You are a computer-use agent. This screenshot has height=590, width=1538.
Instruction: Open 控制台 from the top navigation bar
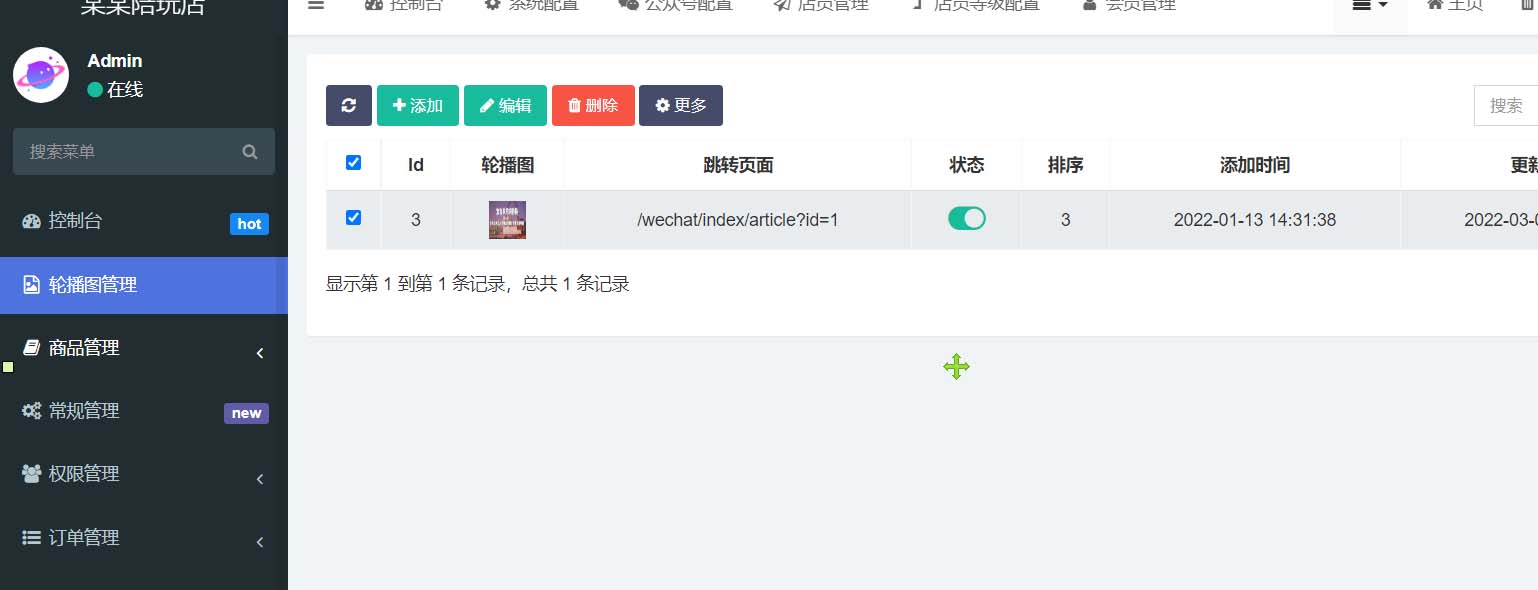click(404, 5)
